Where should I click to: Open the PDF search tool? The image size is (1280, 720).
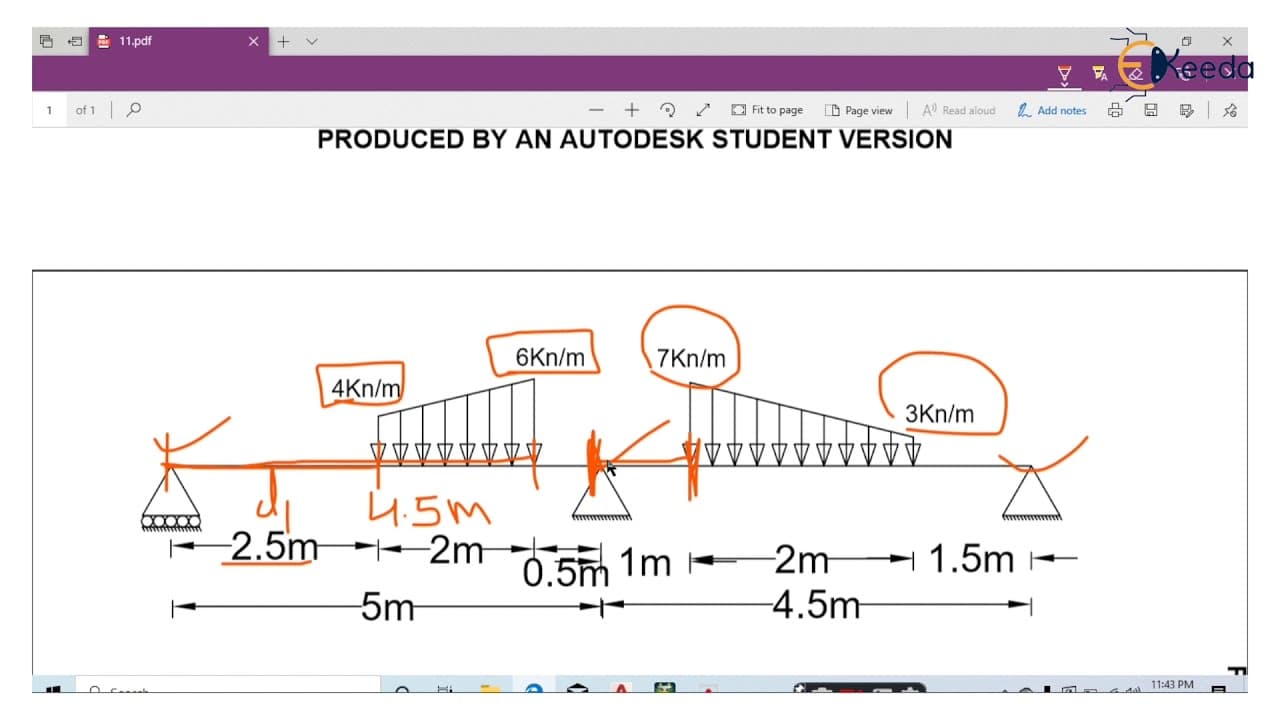click(x=134, y=110)
